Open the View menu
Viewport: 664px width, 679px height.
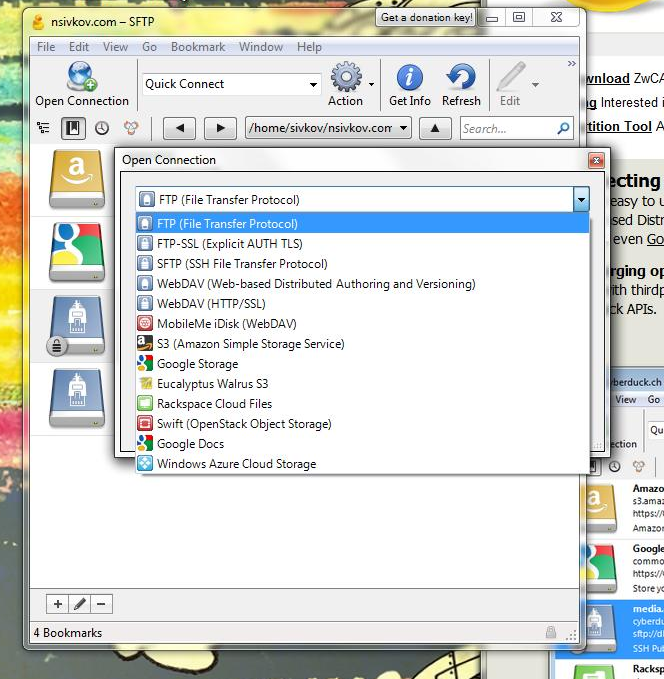coord(115,47)
